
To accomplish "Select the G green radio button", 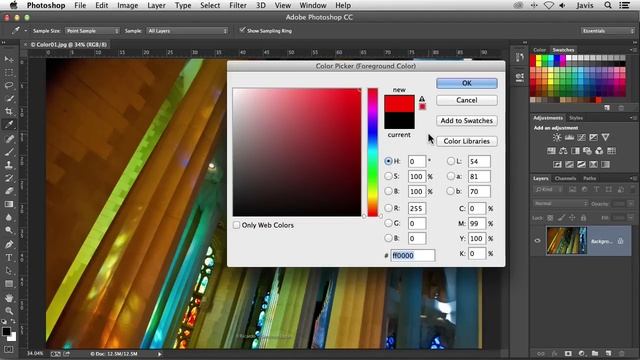I will 388,223.
